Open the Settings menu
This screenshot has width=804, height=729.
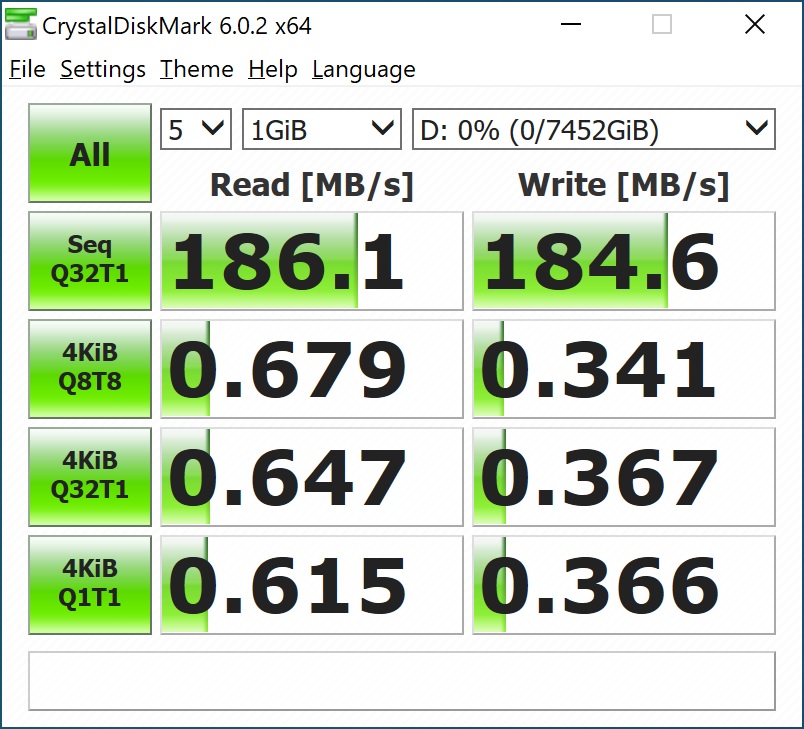(103, 69)
